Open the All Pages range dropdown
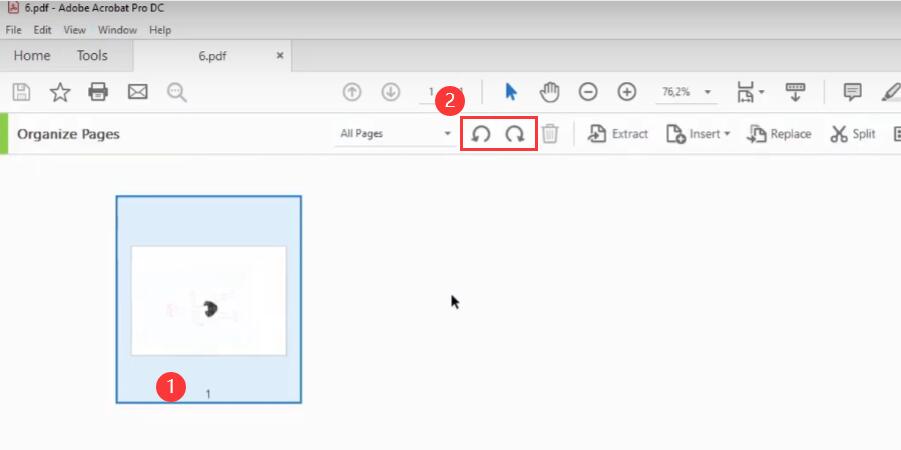The width and height of the screenshot is (901, 450). point(395,134)
